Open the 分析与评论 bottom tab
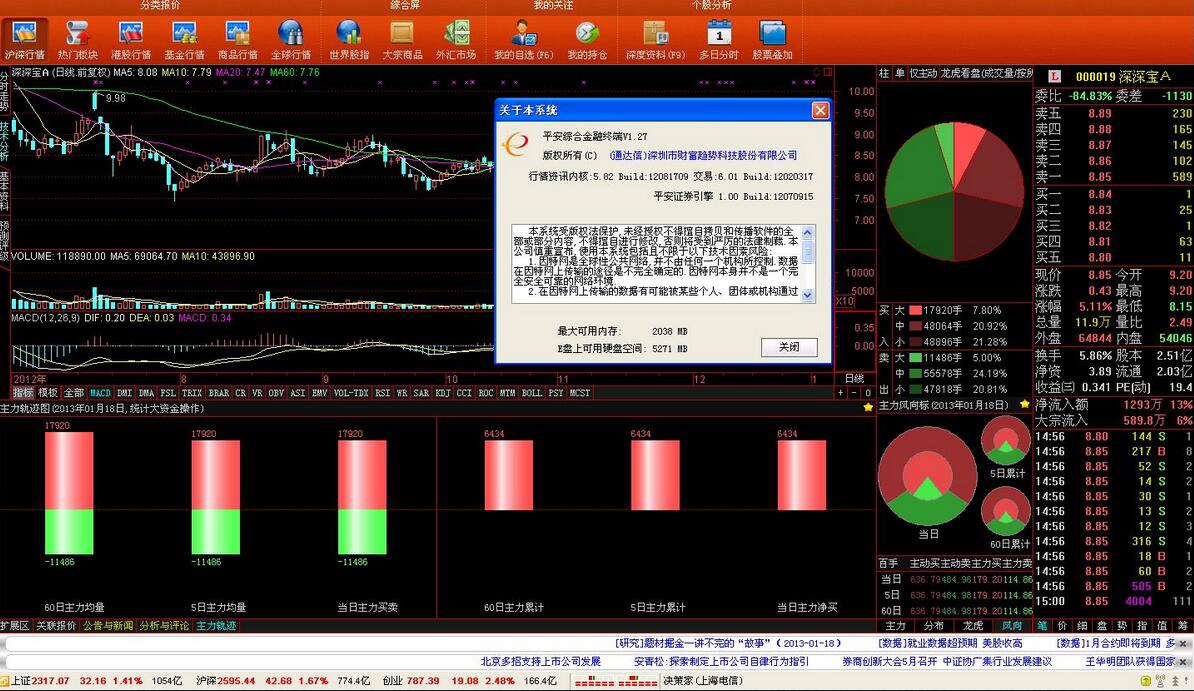The width and height of the screenshot is (1194, 691). pos(164,625)
